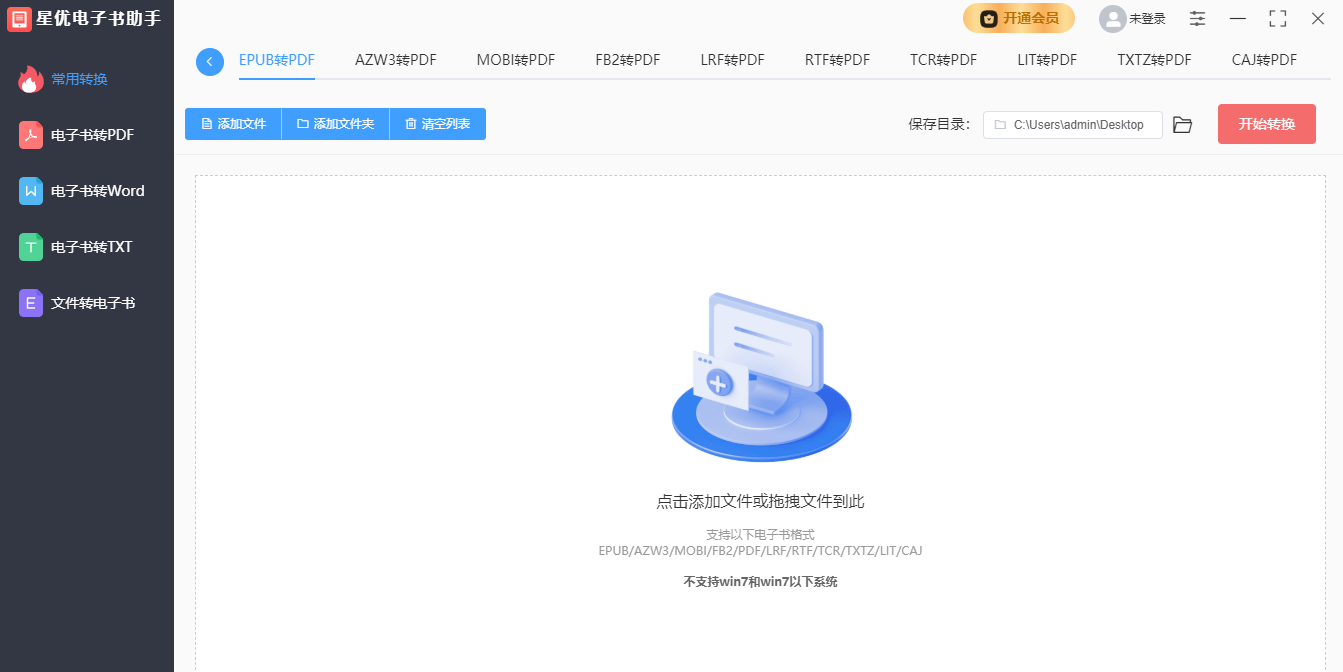The image size is (1343, 672).
Task: Close the application window
Action: tap(1318, 18)
